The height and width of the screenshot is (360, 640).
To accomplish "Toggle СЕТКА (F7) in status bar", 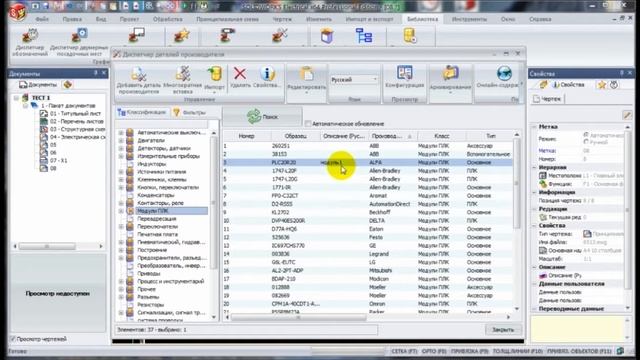I will point(404,351).
